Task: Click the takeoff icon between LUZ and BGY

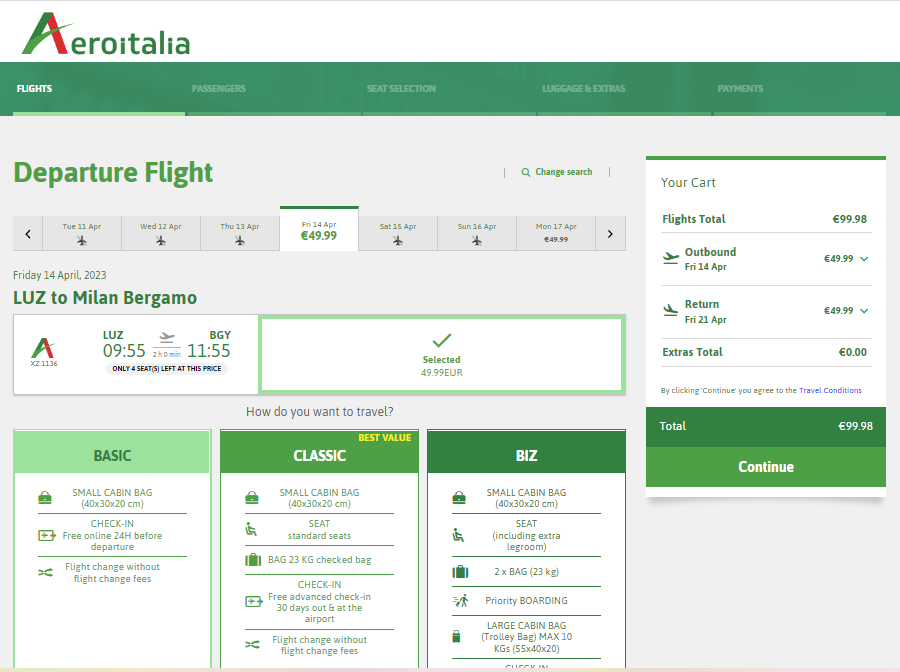Action: [x=166, y=337]
